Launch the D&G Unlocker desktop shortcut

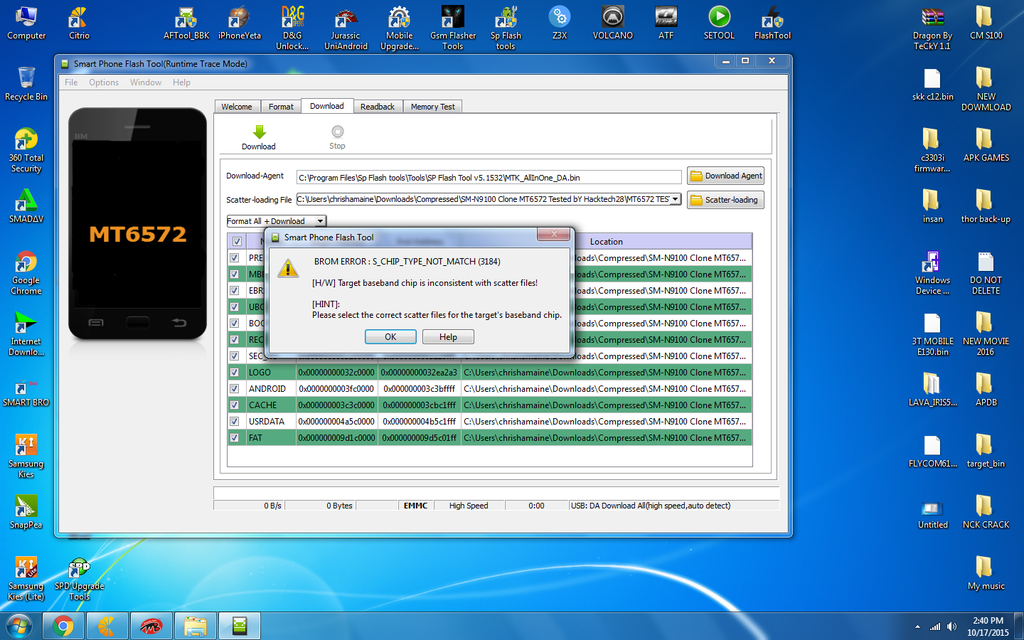click(293, 28)
